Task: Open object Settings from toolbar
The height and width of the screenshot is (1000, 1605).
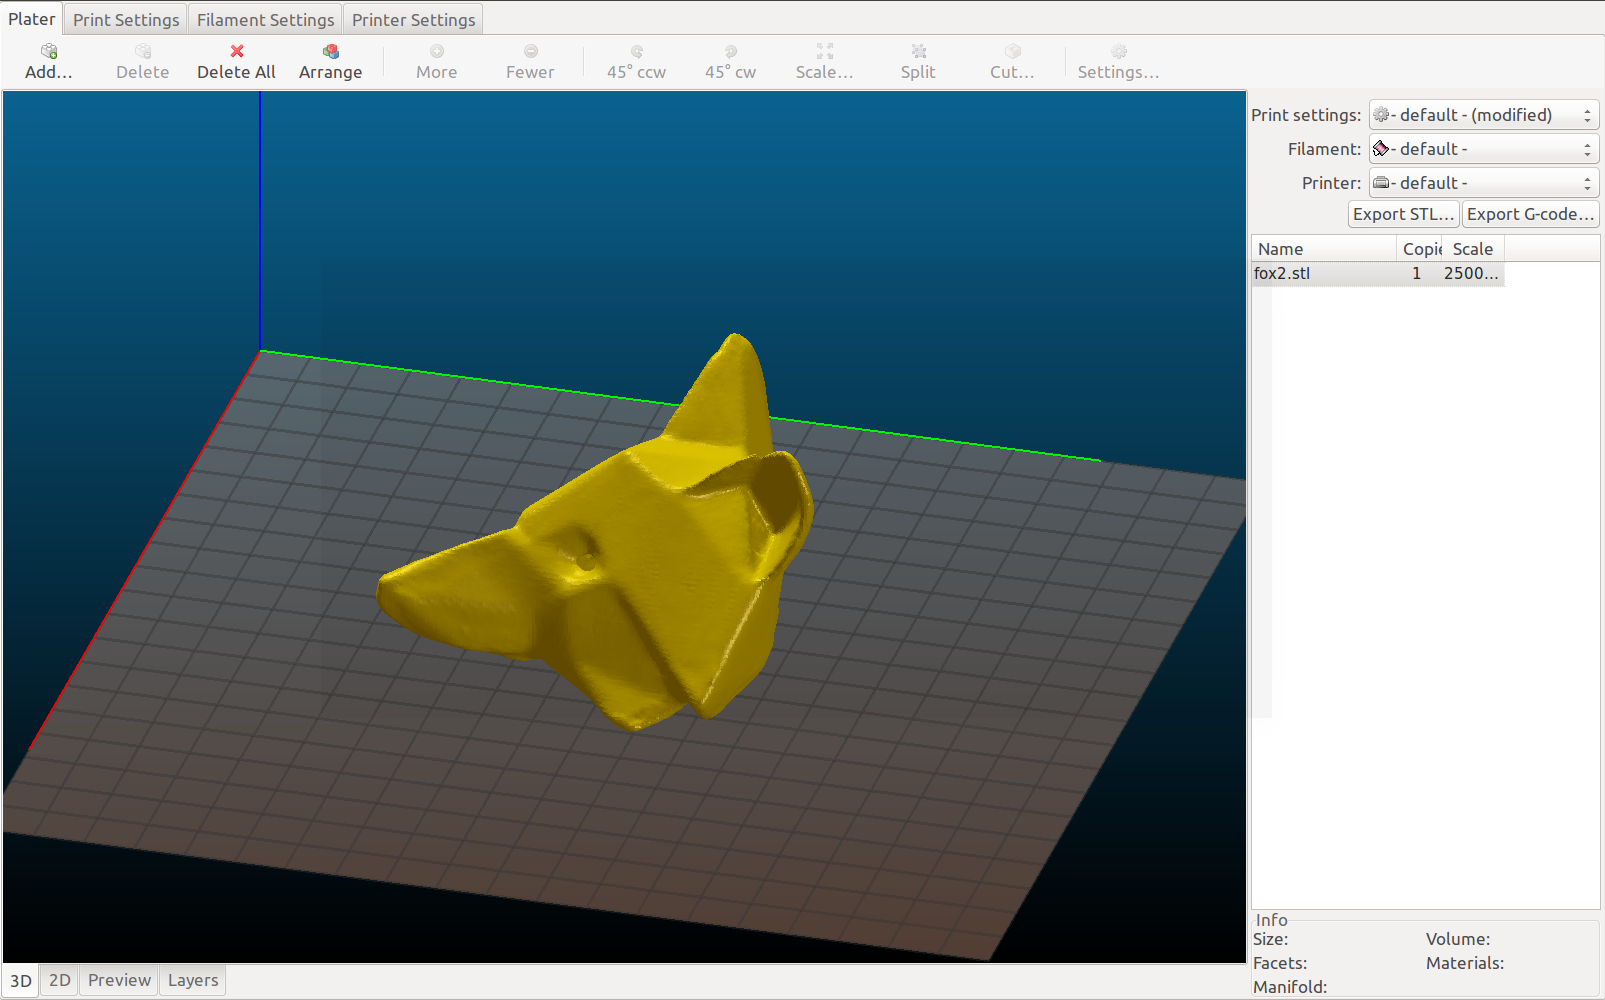Action: 1118,52
